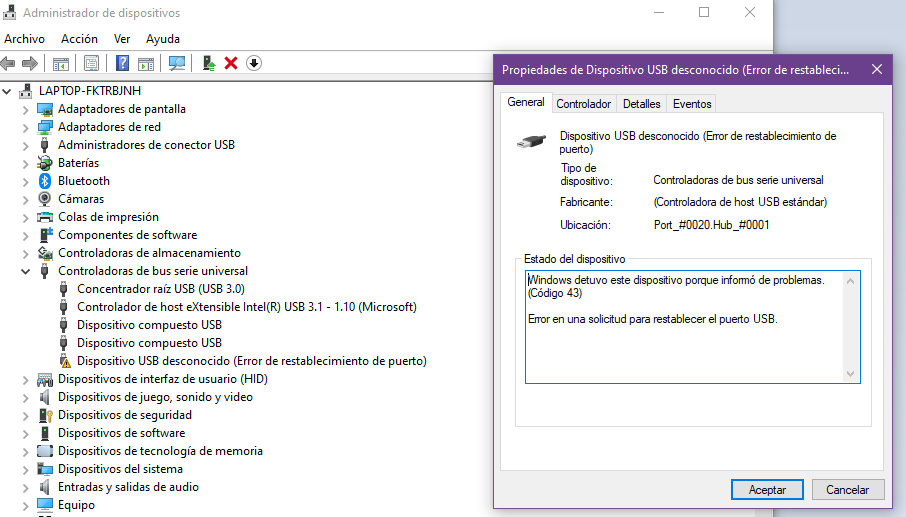Toggle the action pane toolbar icon
This screenshot has width=906, height=517.
click(x=146, y=64)
